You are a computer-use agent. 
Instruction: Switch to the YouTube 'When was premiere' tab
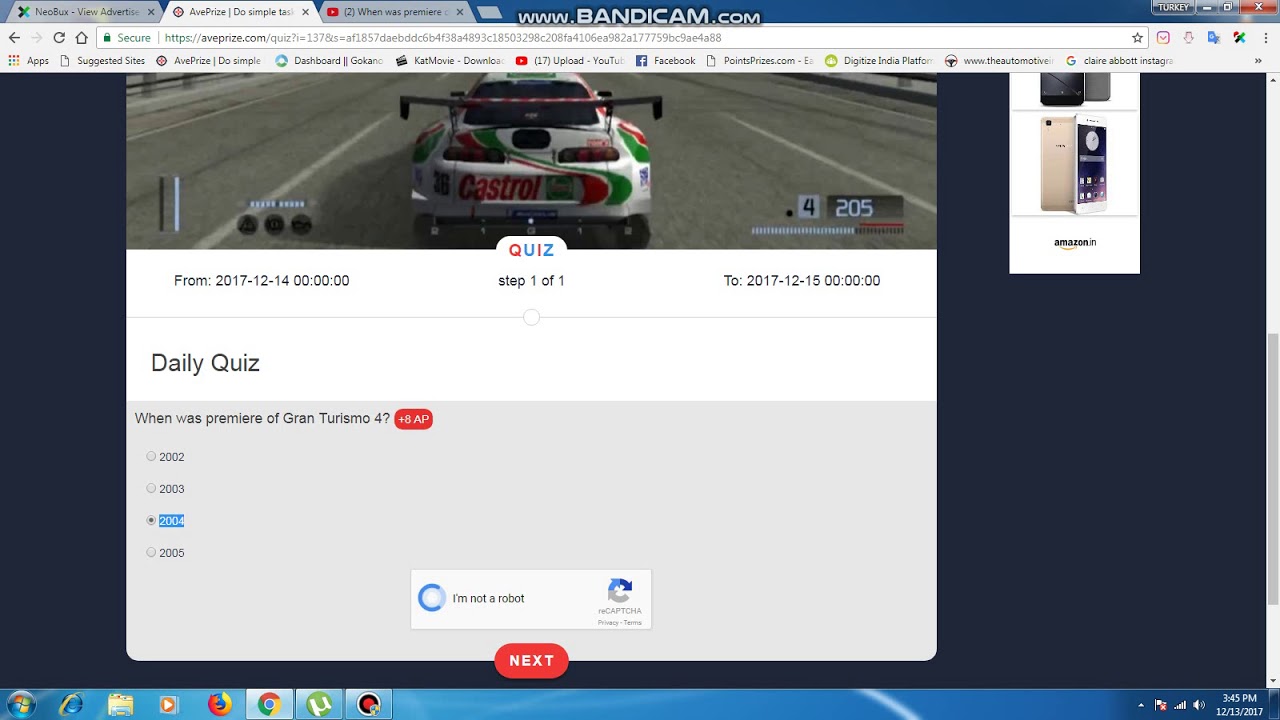(395, 12)
